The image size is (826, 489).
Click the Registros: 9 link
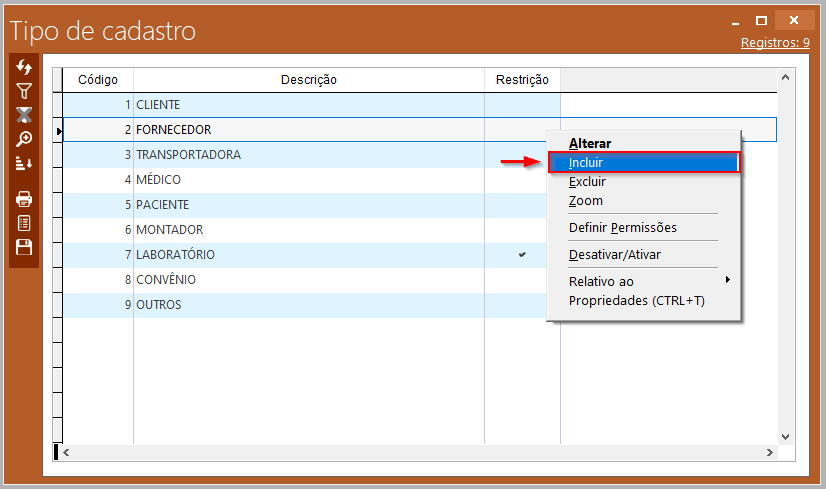pos(775,43)
